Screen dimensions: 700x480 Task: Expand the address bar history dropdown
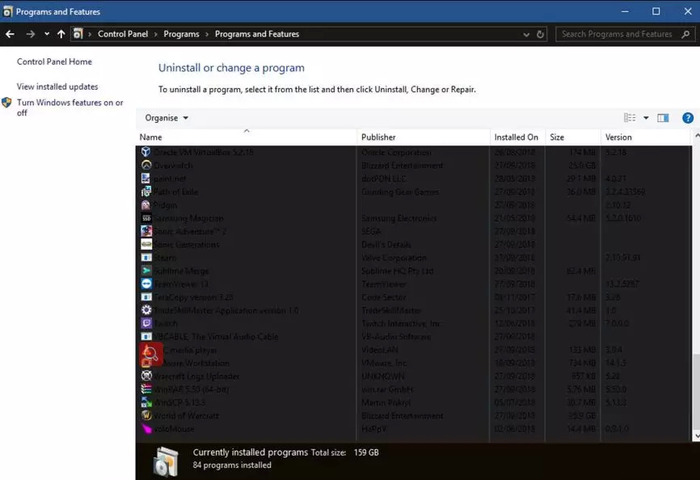(526, 34)
